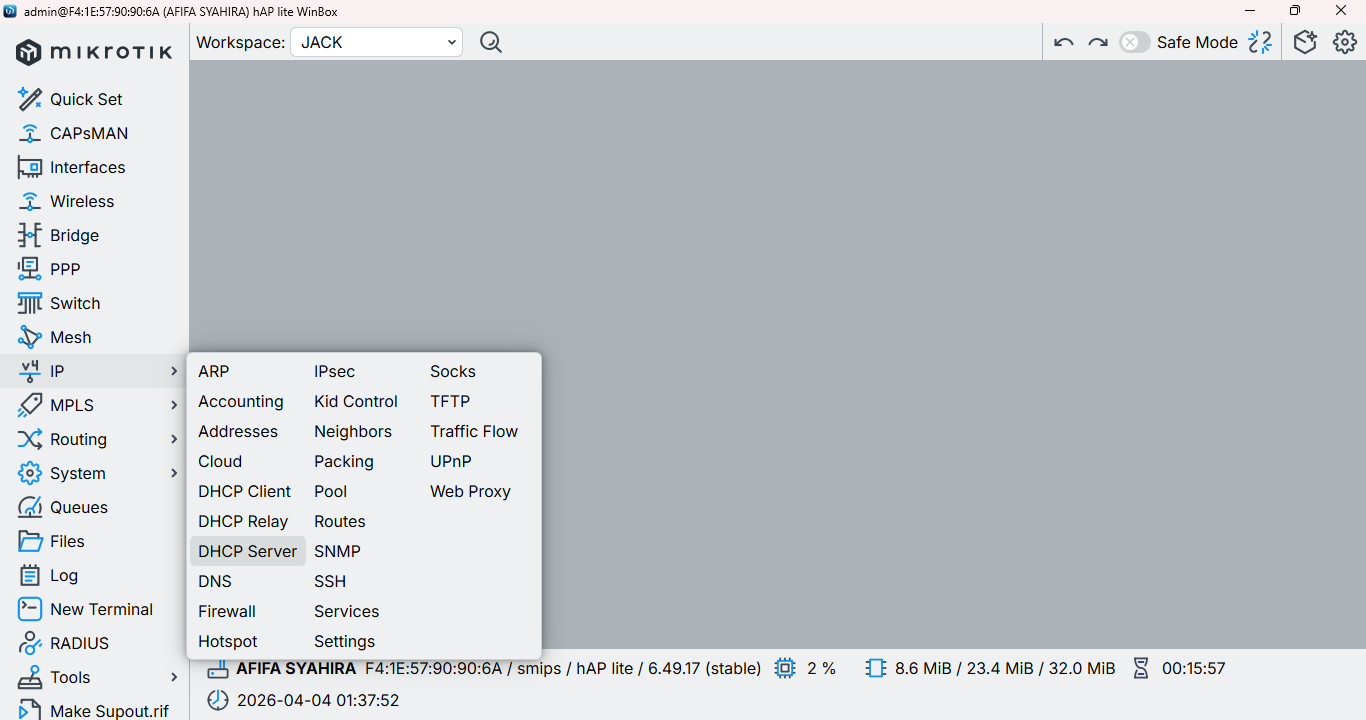Open the settings gear icon

point(1345,42)
